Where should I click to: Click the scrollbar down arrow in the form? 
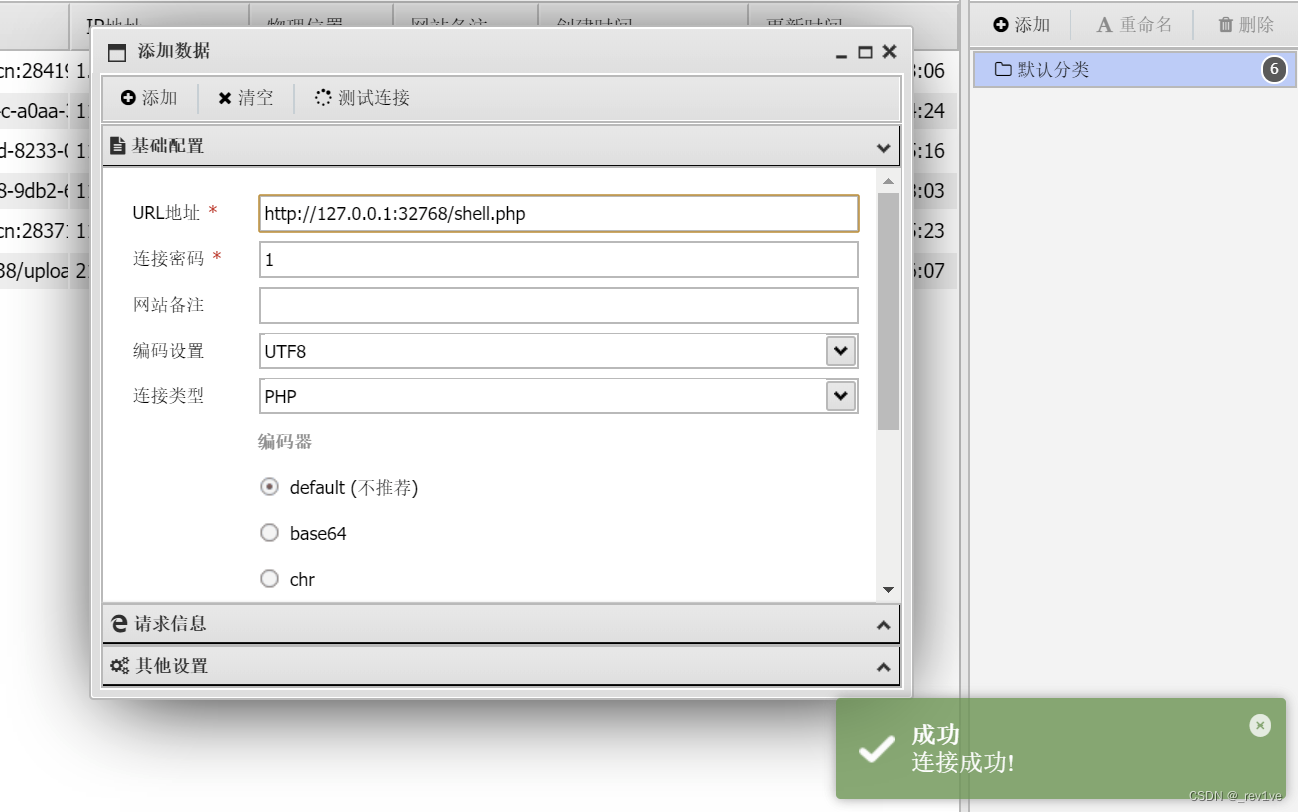click(x=888, y=591)
